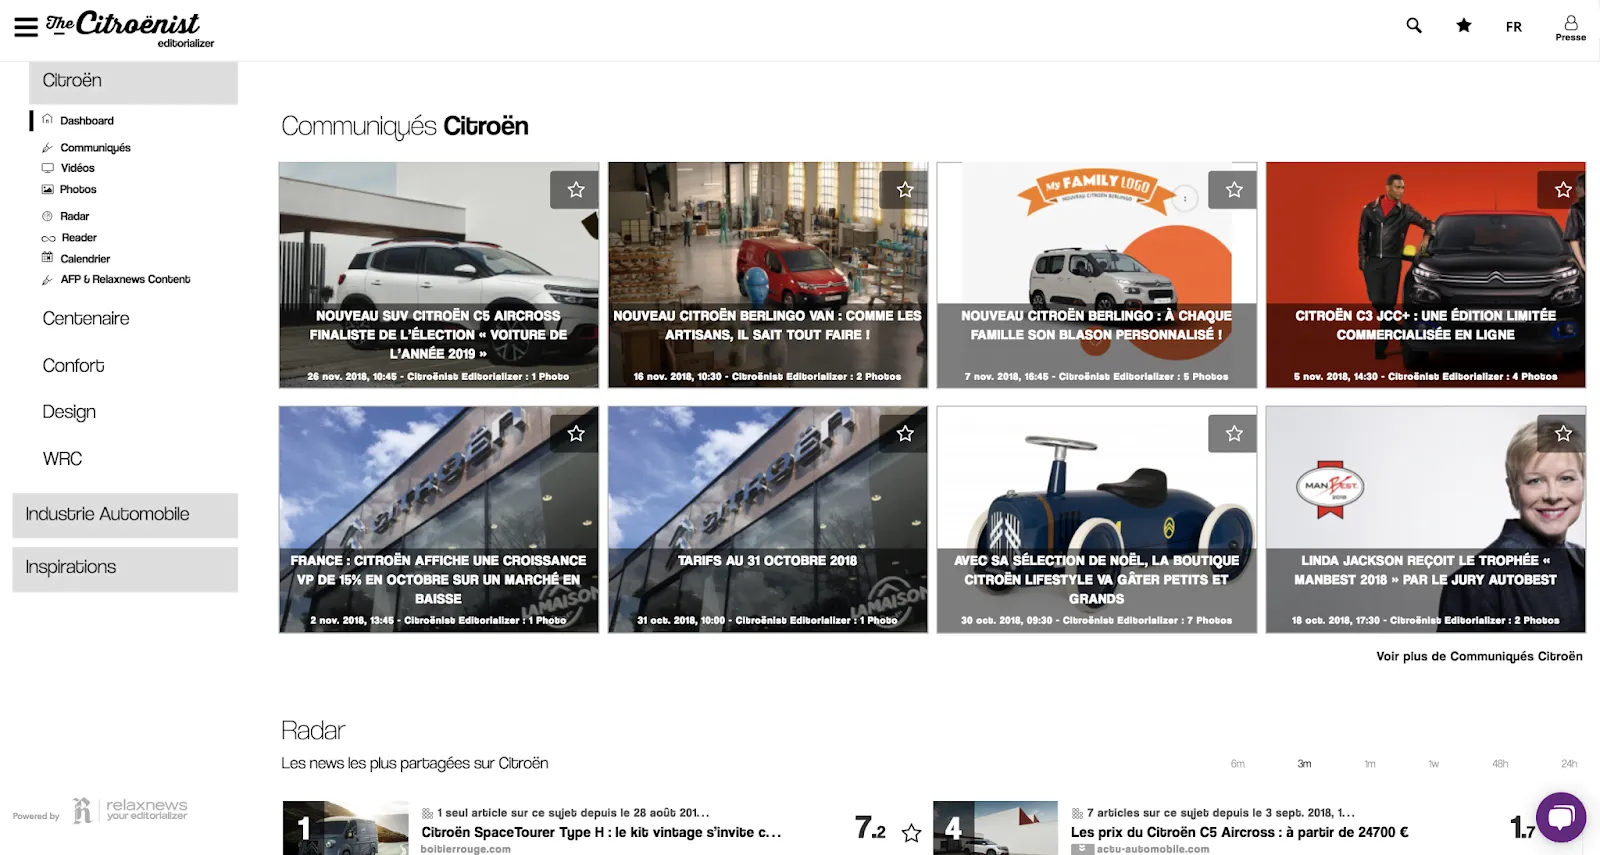Open the FR language selector
Viewport: 1600px width, 855px height.
tap(1513, 27)
